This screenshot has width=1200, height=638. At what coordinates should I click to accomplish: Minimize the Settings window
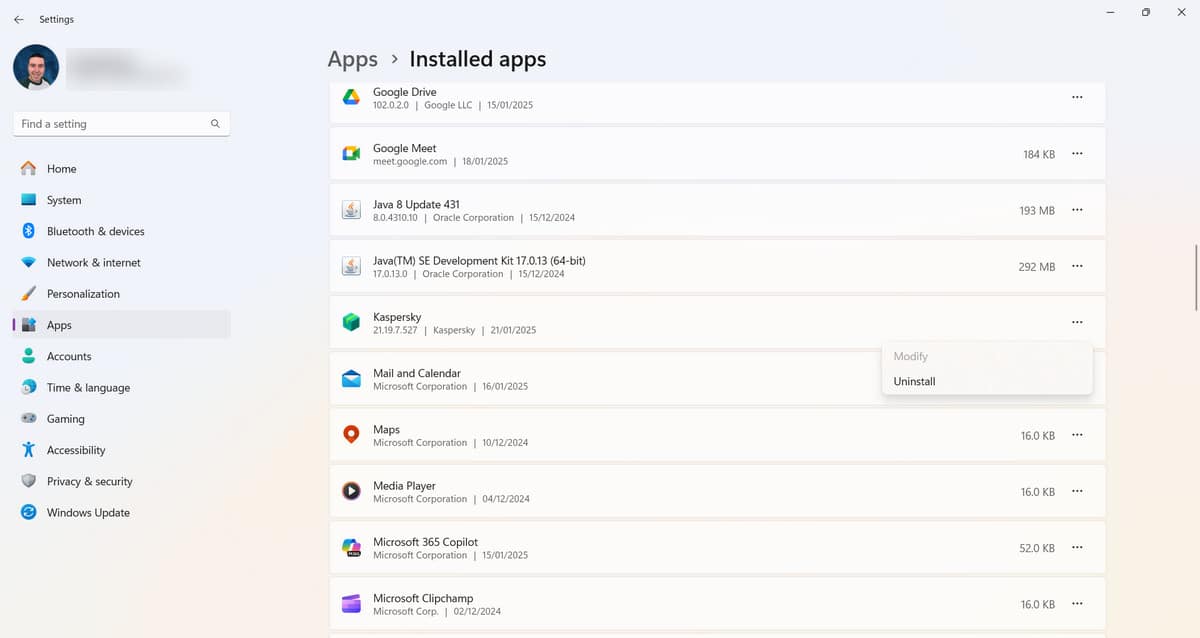pyautogui.click(x=1111, y=12)
